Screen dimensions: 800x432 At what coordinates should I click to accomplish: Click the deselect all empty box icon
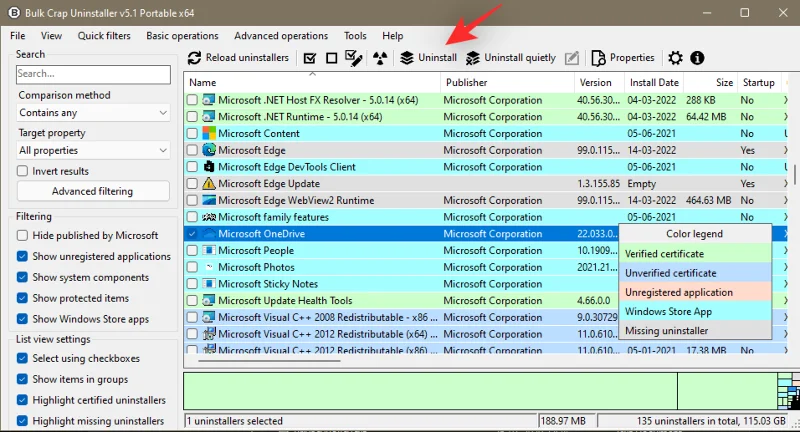pyautogui.click(x=332, y=58)
